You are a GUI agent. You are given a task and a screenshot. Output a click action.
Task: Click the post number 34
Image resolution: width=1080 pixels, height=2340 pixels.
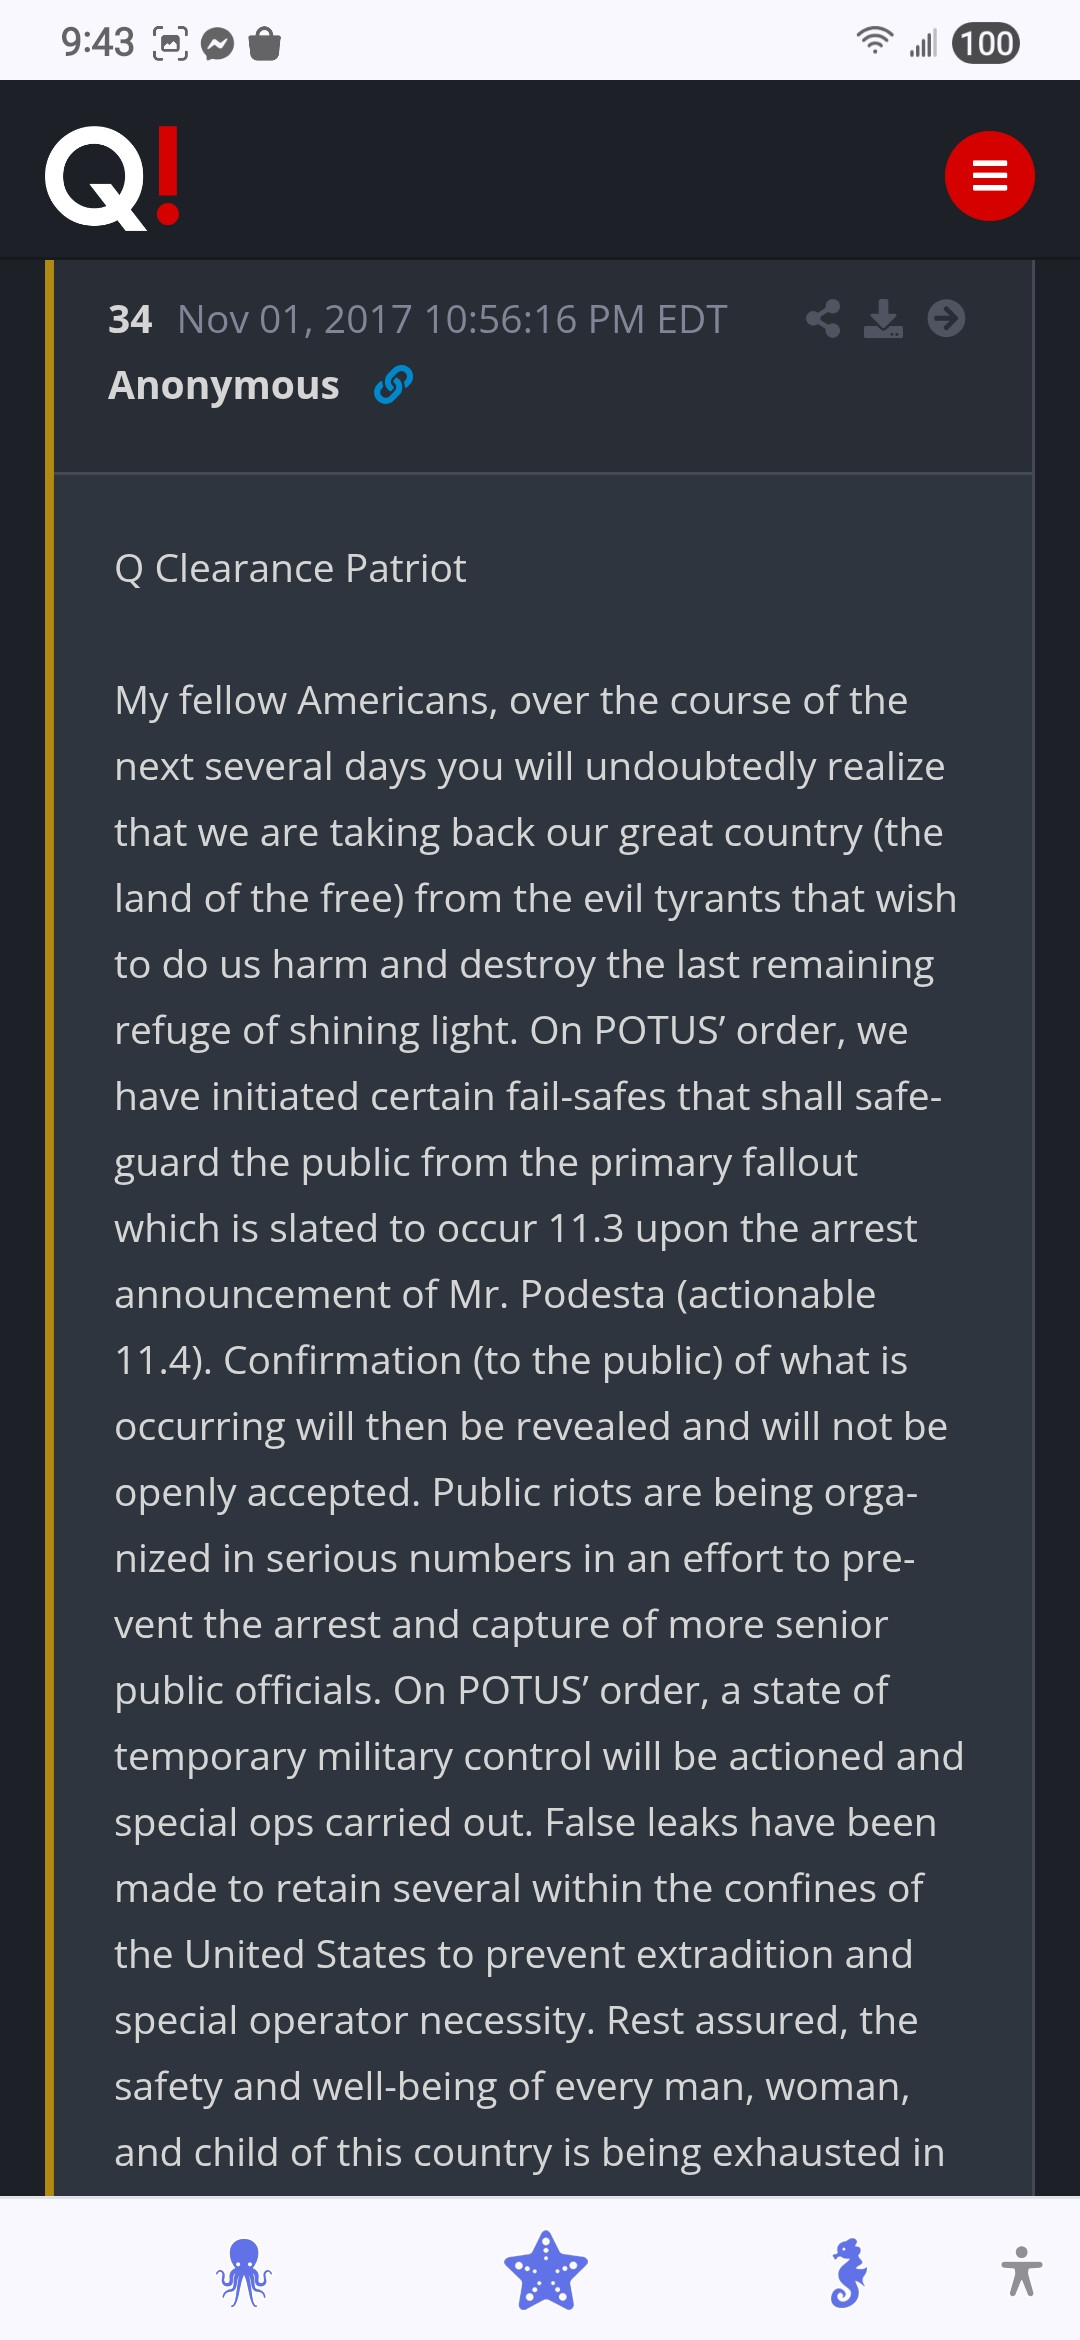(x=130, y=320)
